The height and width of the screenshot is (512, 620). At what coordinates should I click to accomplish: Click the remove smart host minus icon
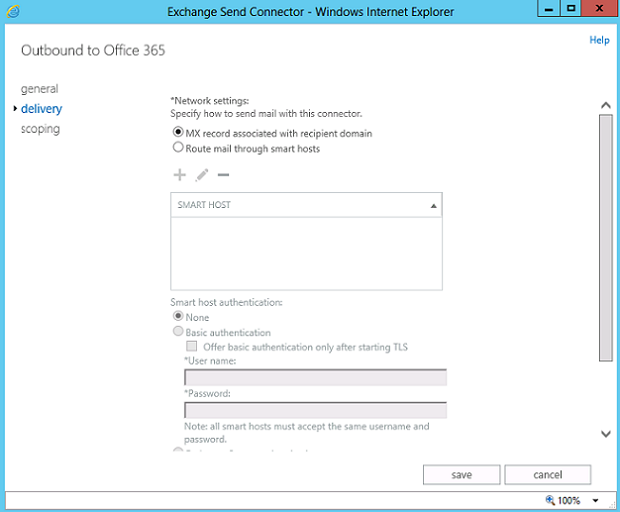point(223,175)
